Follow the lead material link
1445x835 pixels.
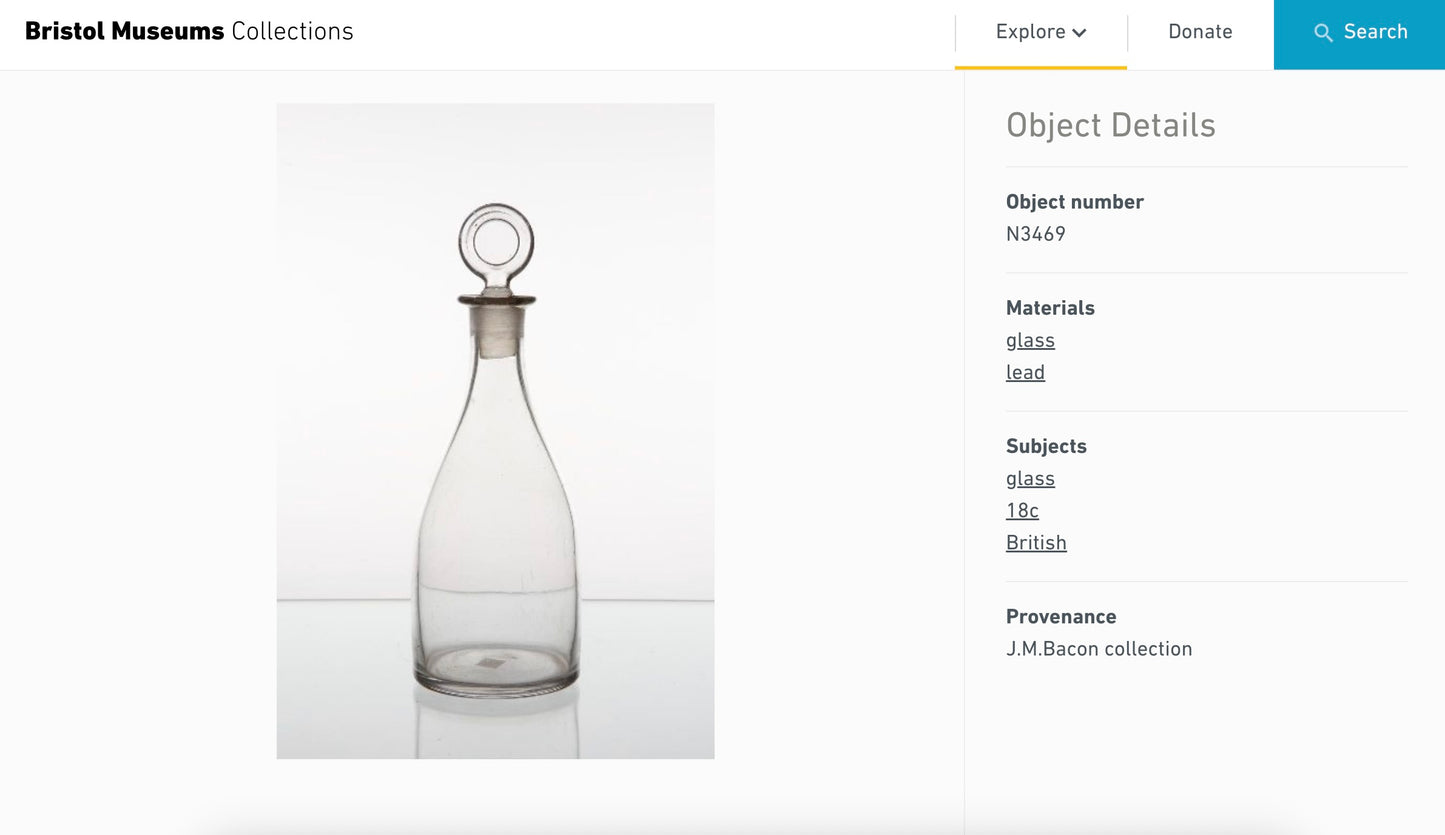point(1025,373)
